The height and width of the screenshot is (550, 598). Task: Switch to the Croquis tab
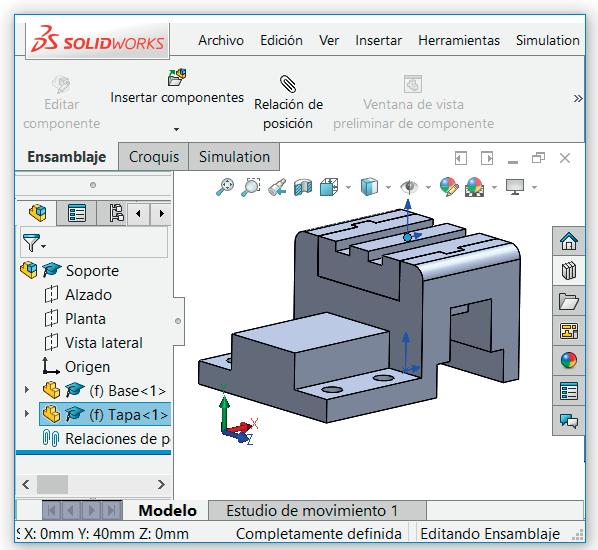tap(154, 157)
